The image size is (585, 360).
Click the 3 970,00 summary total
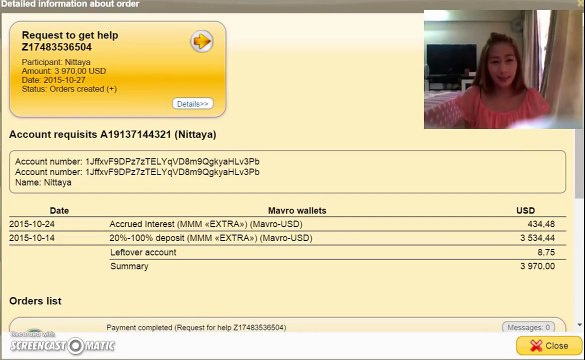tap(538, 266)
